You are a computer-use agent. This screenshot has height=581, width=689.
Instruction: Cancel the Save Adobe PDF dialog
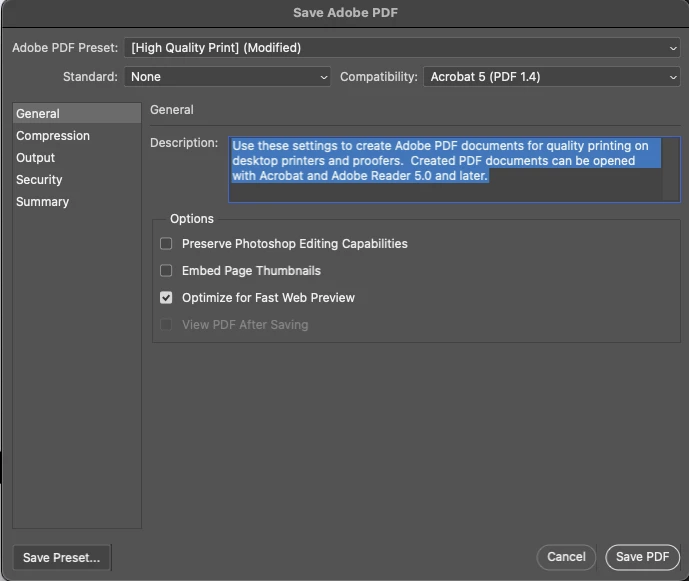coord(566,557)
